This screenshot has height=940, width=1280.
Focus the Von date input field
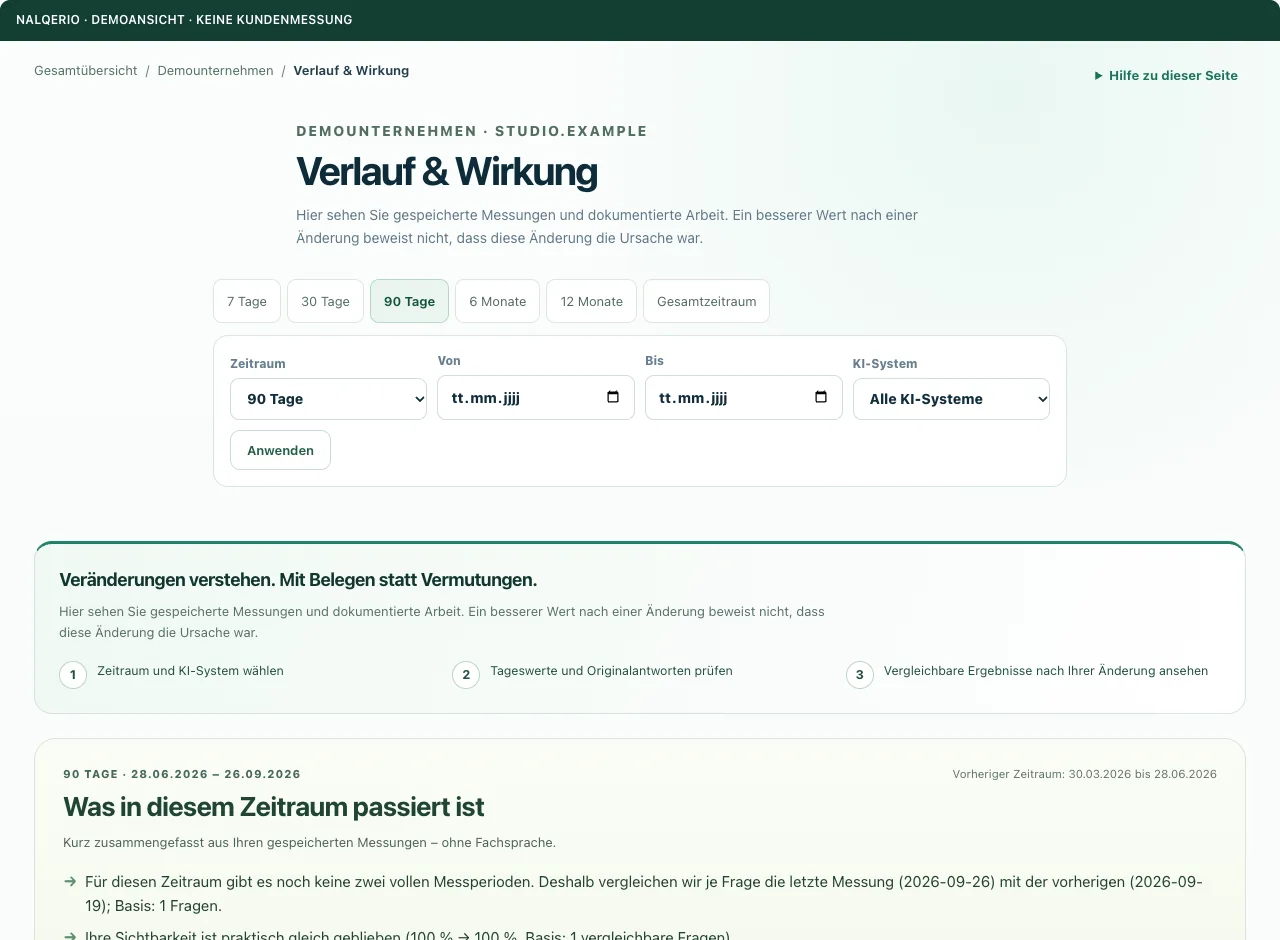click(536, 397)
